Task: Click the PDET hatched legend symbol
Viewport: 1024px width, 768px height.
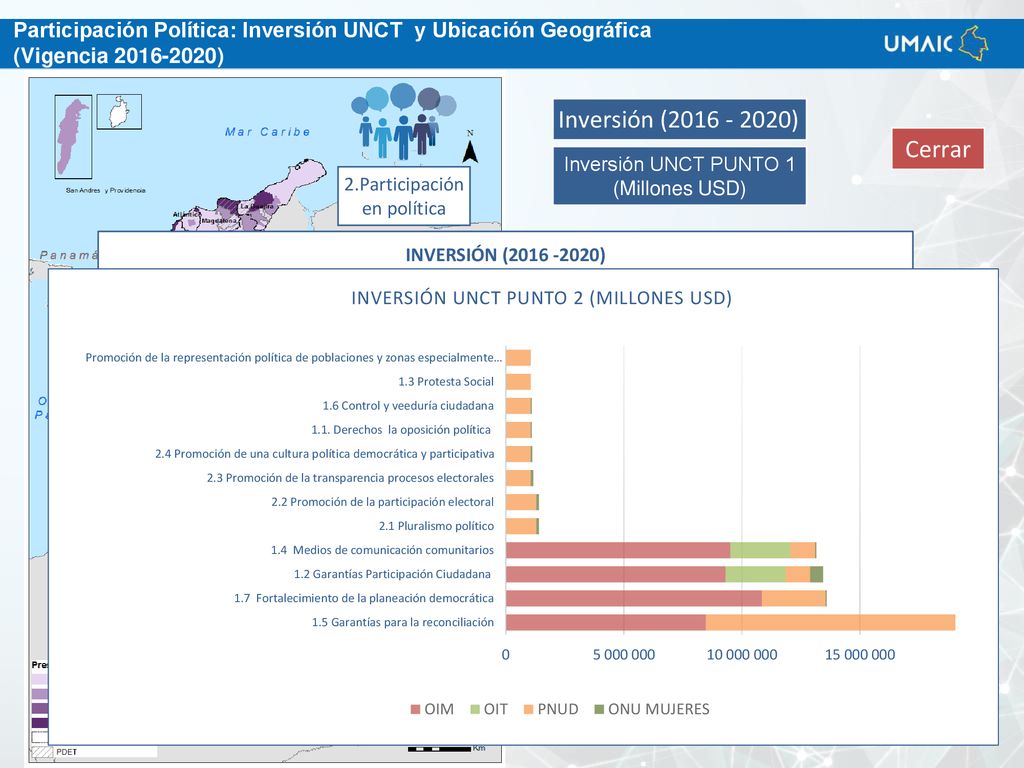Action: coord(42,752)
